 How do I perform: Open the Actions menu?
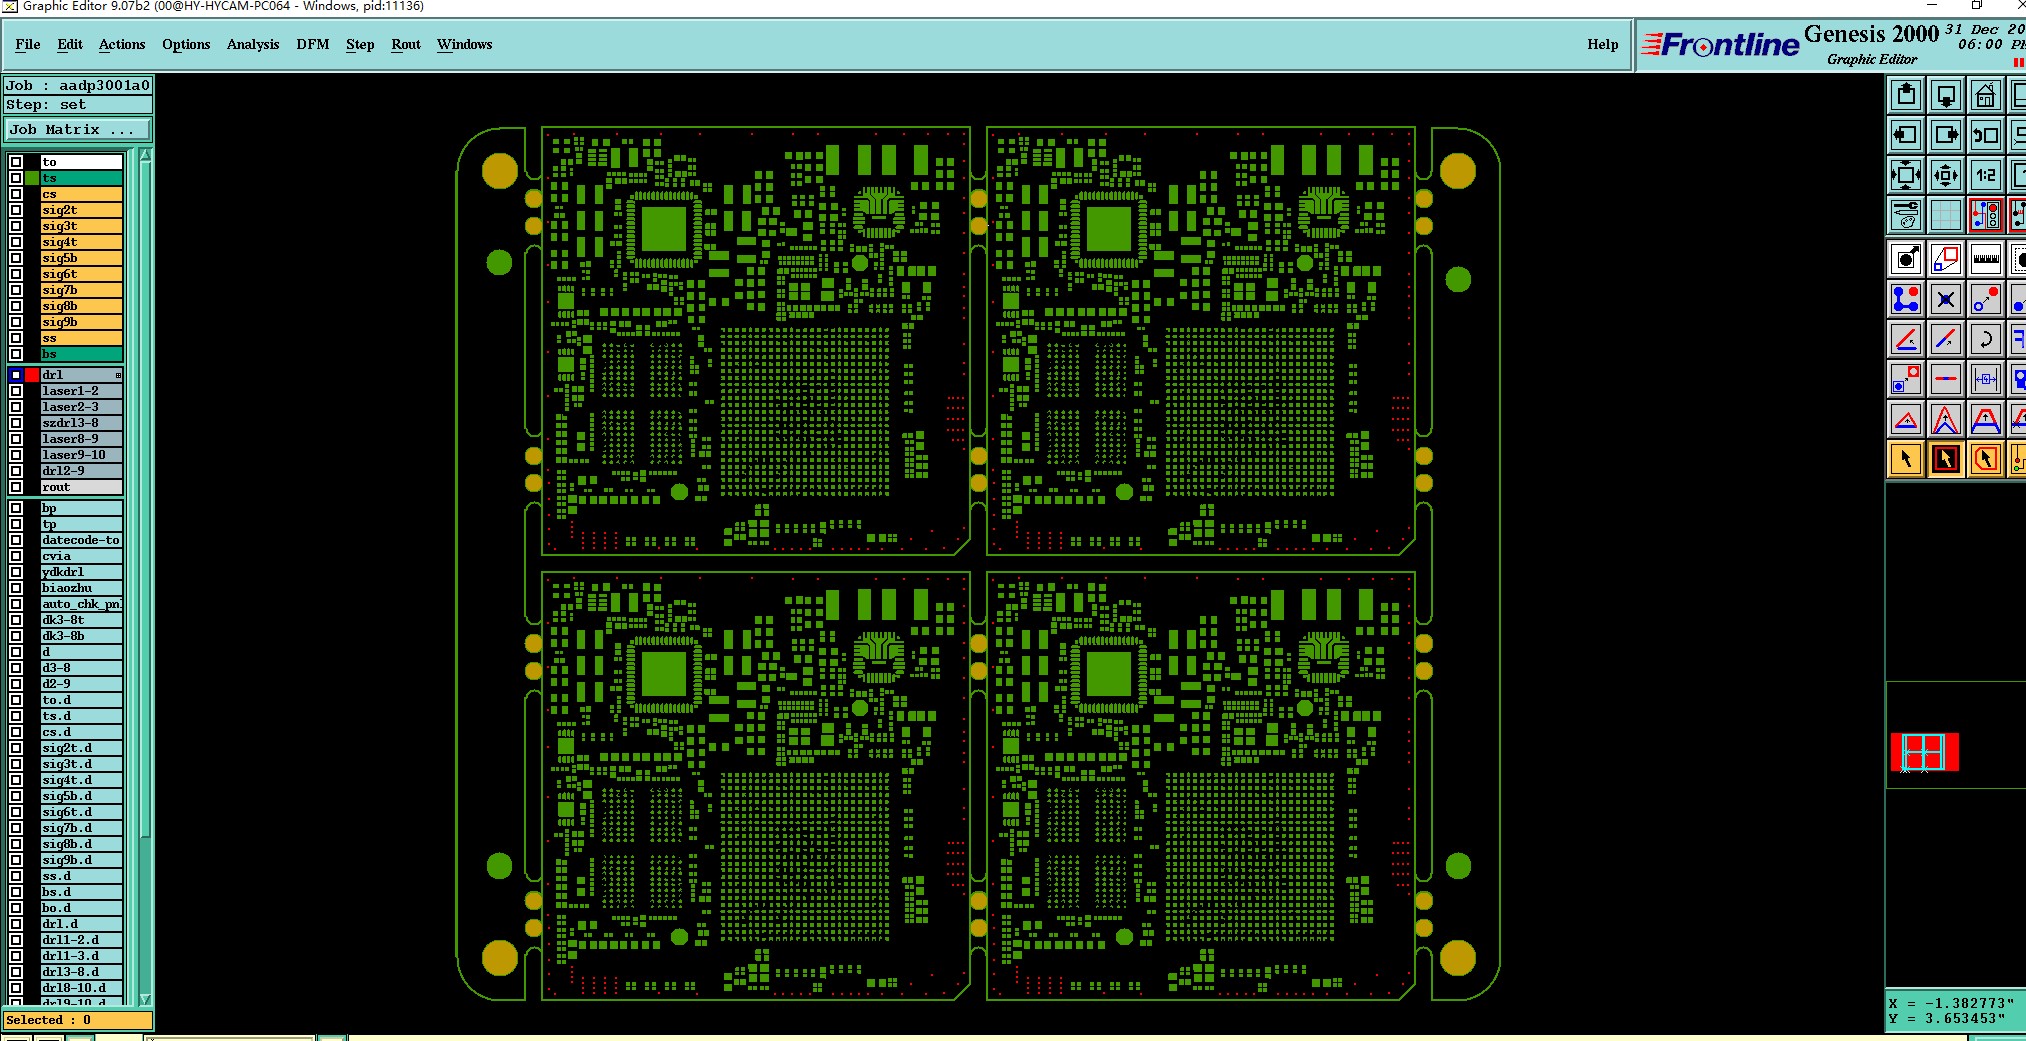point(122,44)
